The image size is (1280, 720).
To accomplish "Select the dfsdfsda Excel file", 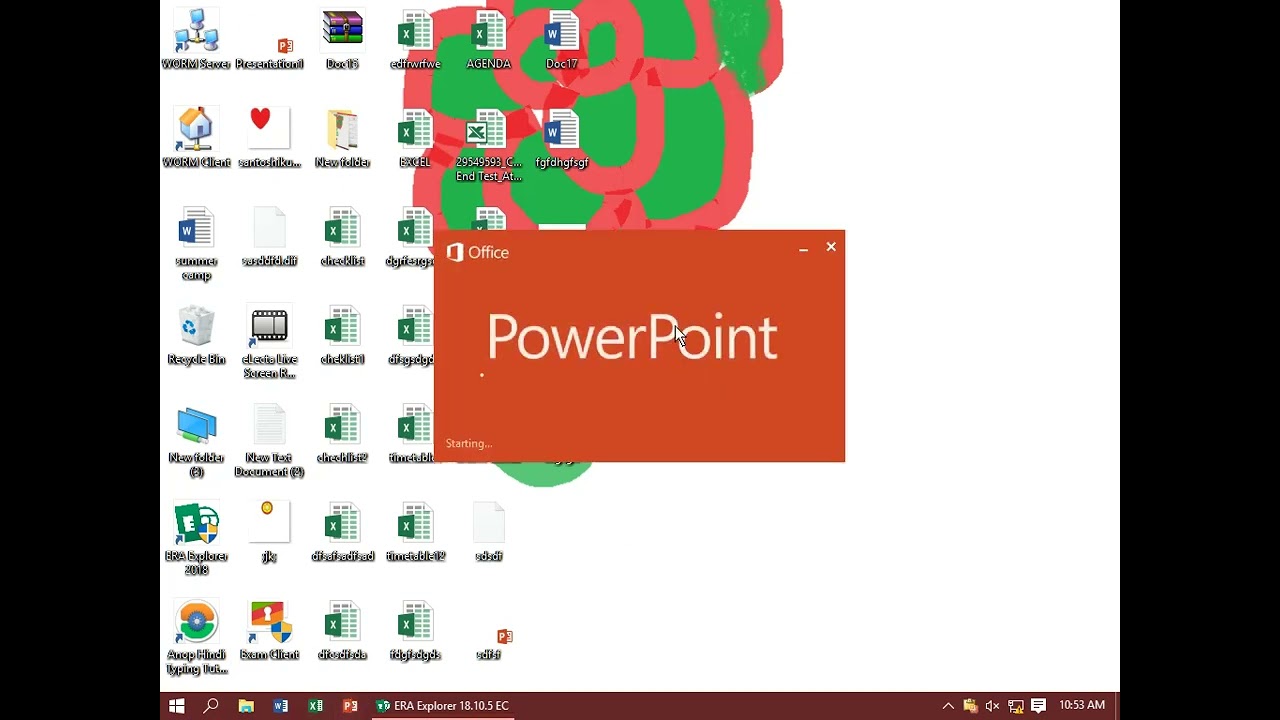I will (342, 631).
